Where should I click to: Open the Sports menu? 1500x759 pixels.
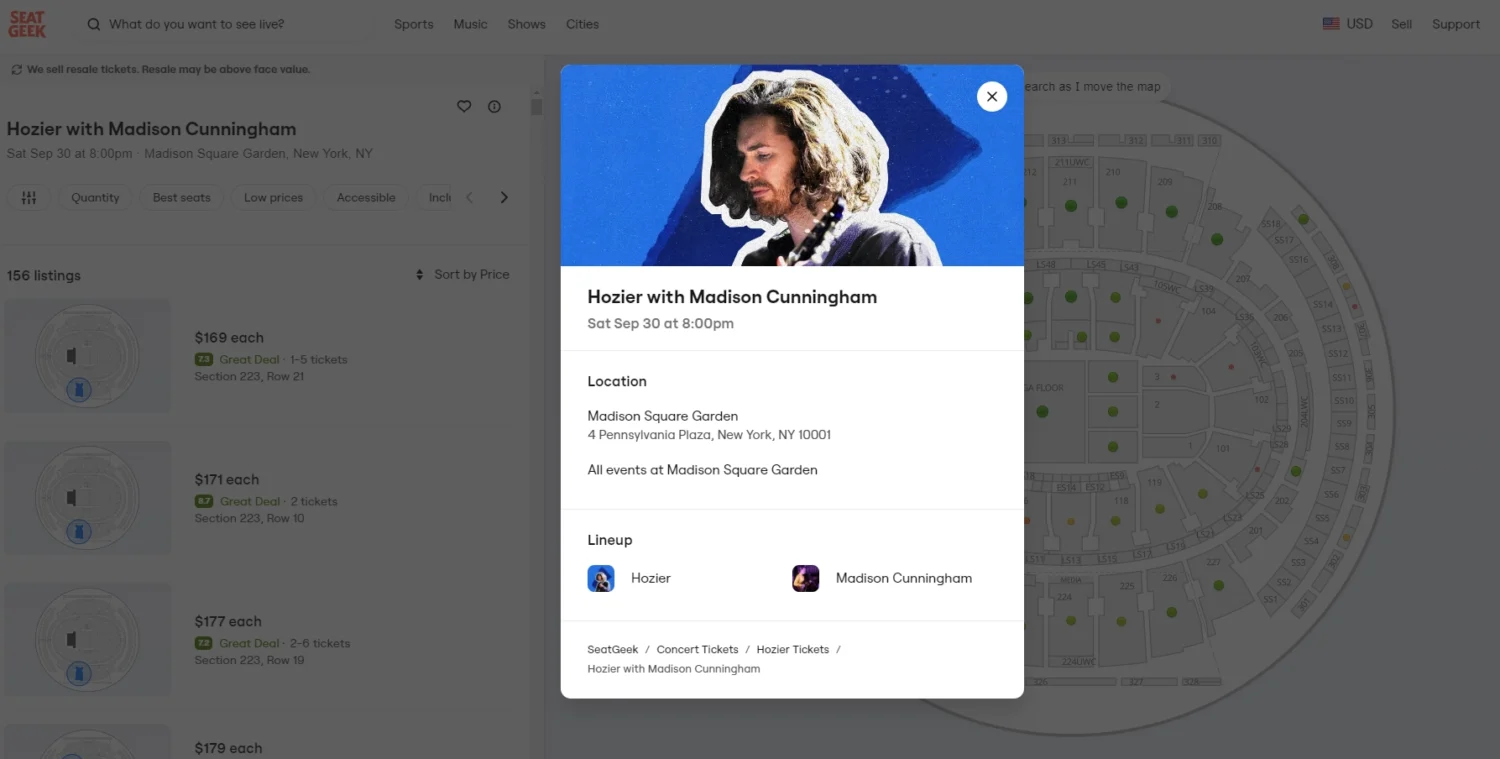coord(414,24)
